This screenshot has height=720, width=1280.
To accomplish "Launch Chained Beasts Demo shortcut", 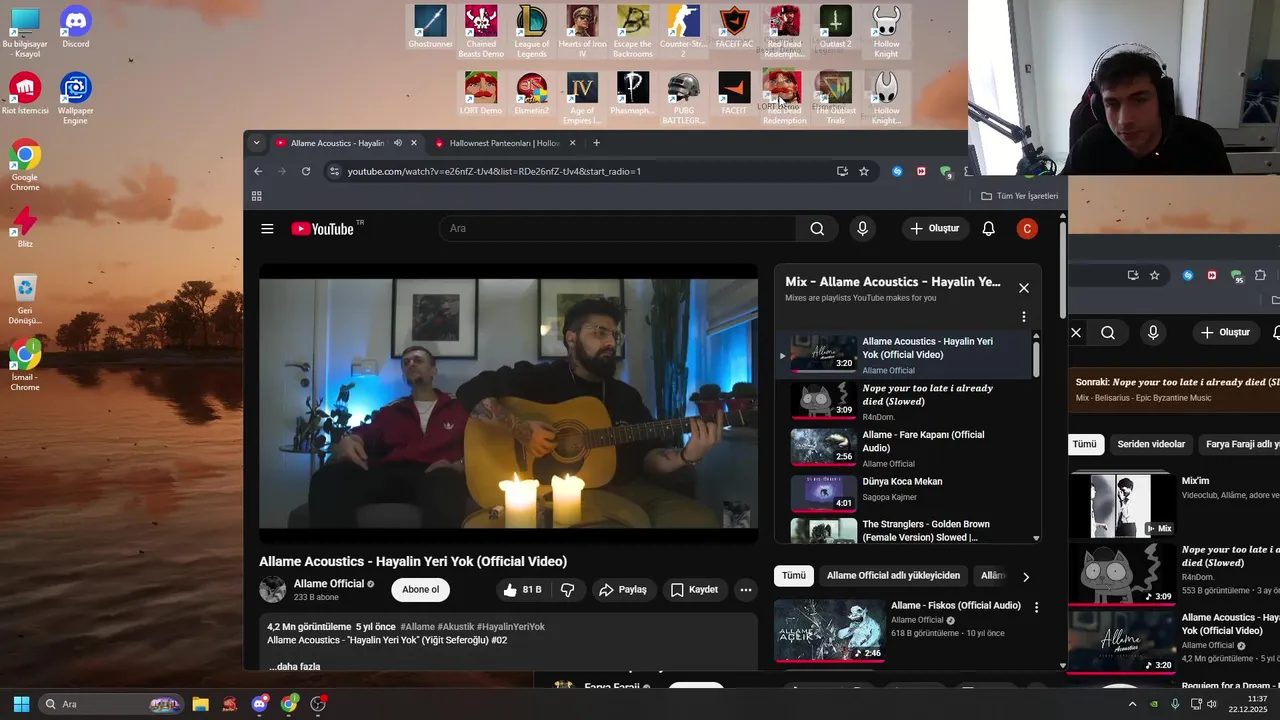I will [x=481, y=30].
